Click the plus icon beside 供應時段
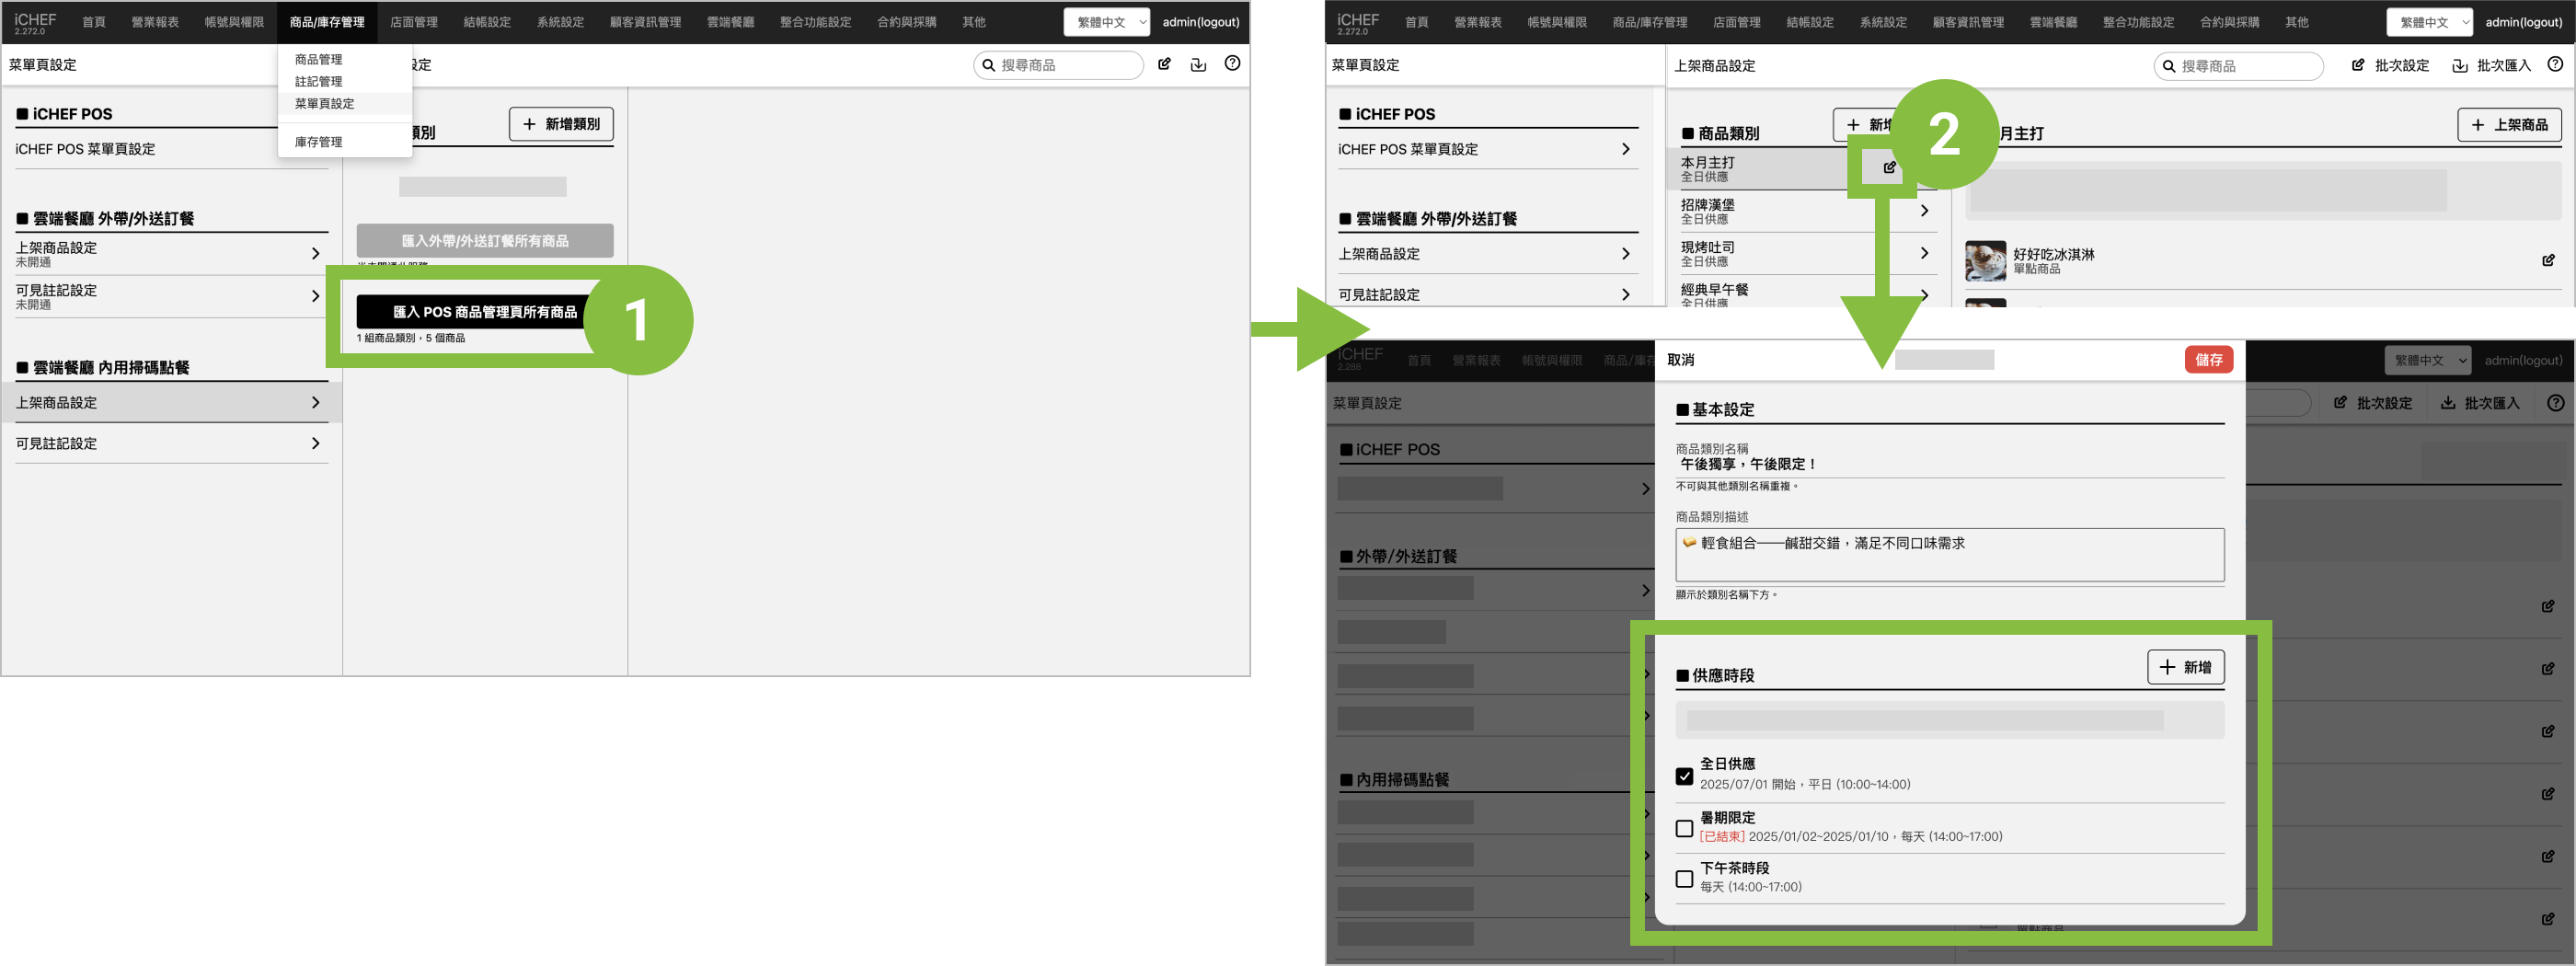Image resolution: width=2576 pixels, height=966 pixels. pyautogui.click(x=2166, y=667)
